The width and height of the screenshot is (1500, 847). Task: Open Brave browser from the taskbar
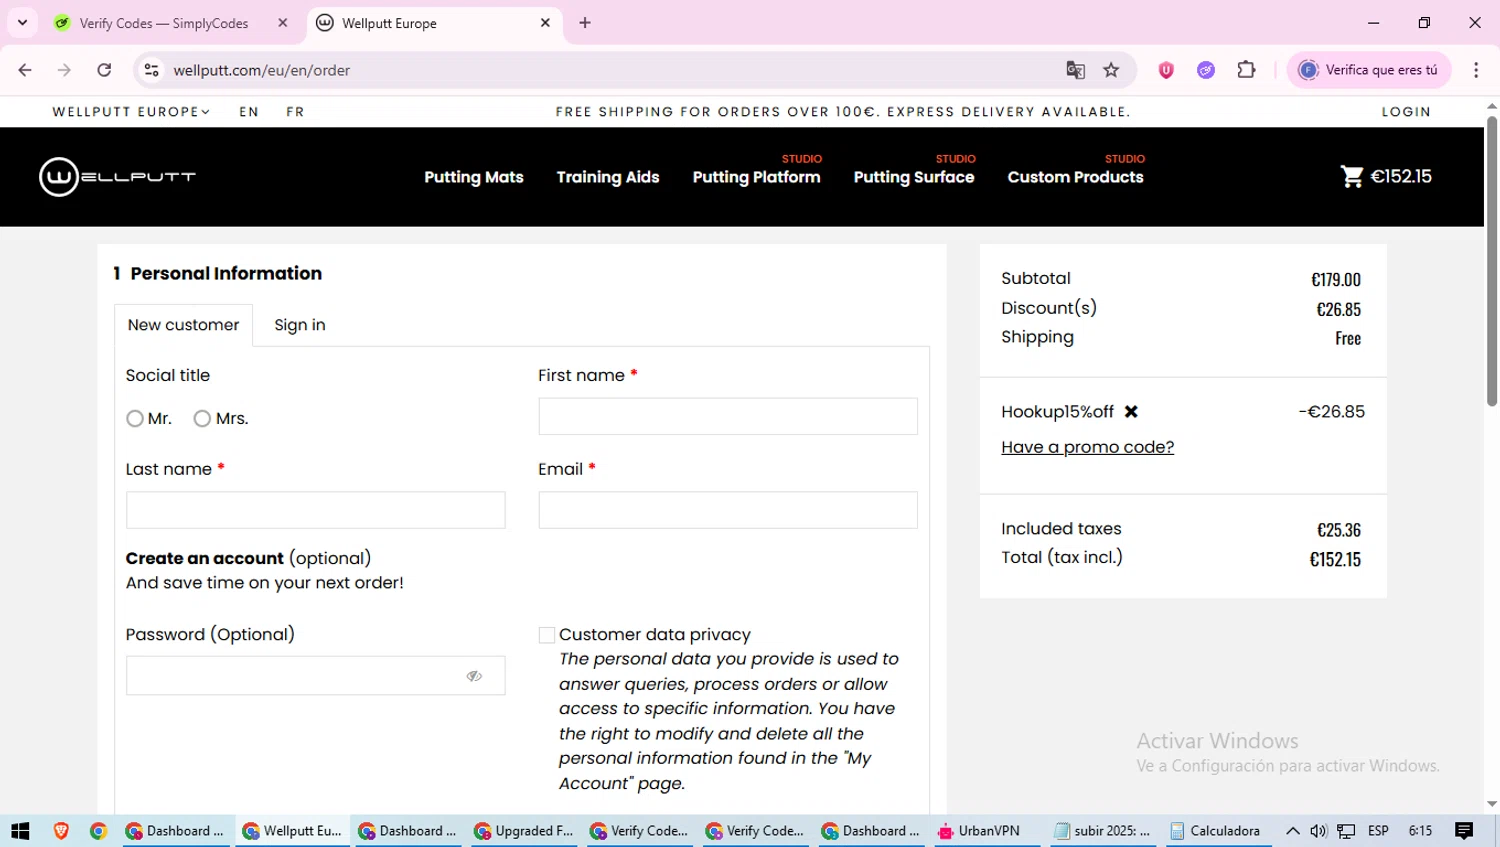(61, 831)
